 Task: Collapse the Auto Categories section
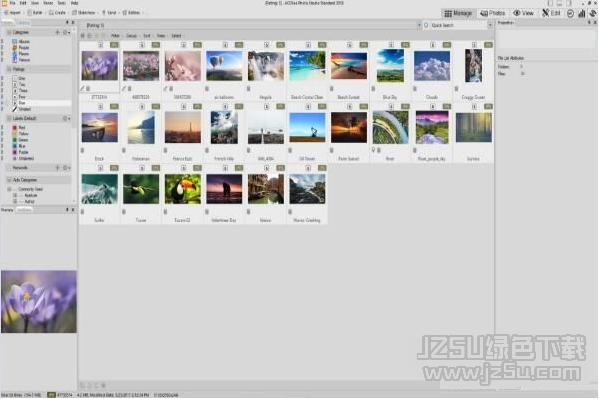(9, 180)
